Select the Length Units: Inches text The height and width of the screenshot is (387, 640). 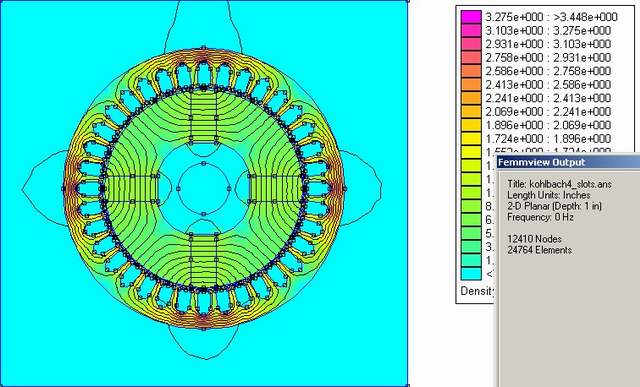pos(549,195)
